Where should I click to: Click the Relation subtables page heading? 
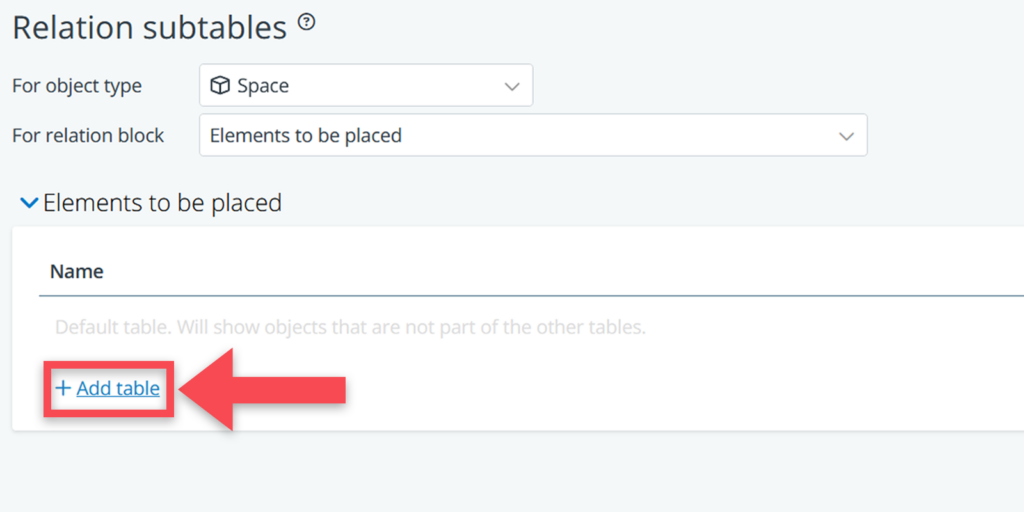(x=150, y=27)
